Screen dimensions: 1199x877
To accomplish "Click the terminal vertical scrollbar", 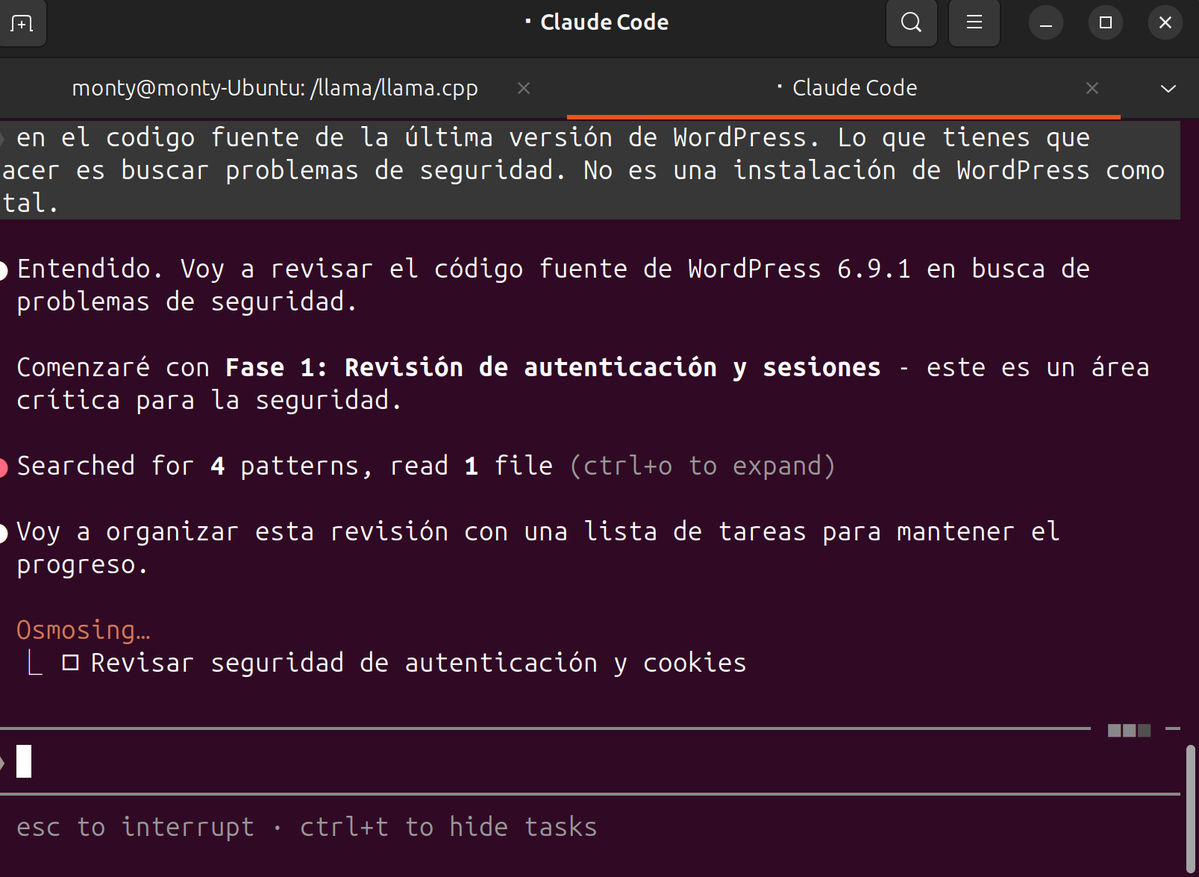I will pyautogui.click(x=1190, y=810).
